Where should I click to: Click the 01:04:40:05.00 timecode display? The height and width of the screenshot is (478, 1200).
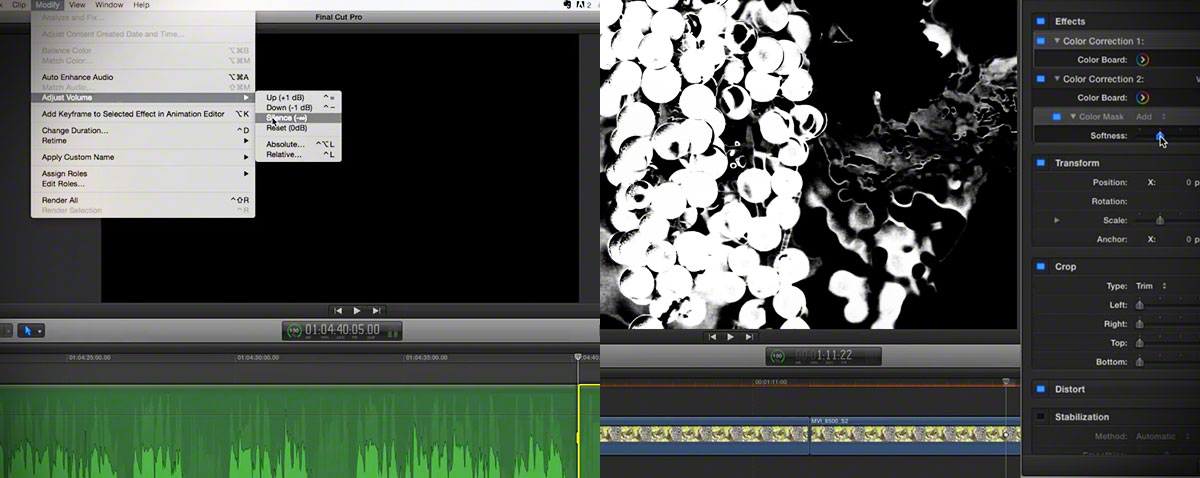click(342, 330)
